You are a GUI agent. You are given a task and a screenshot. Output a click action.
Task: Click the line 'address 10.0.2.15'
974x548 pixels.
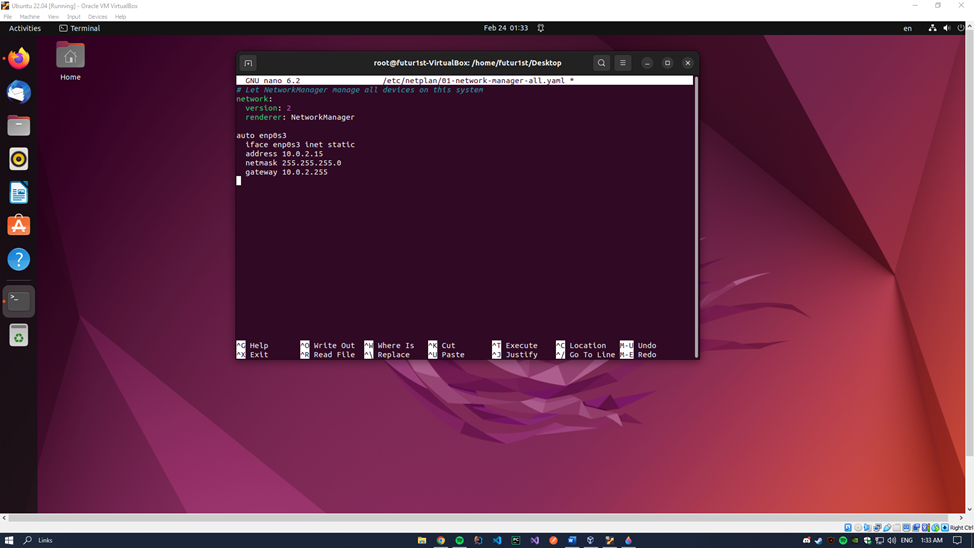click(x=284, y=153)
